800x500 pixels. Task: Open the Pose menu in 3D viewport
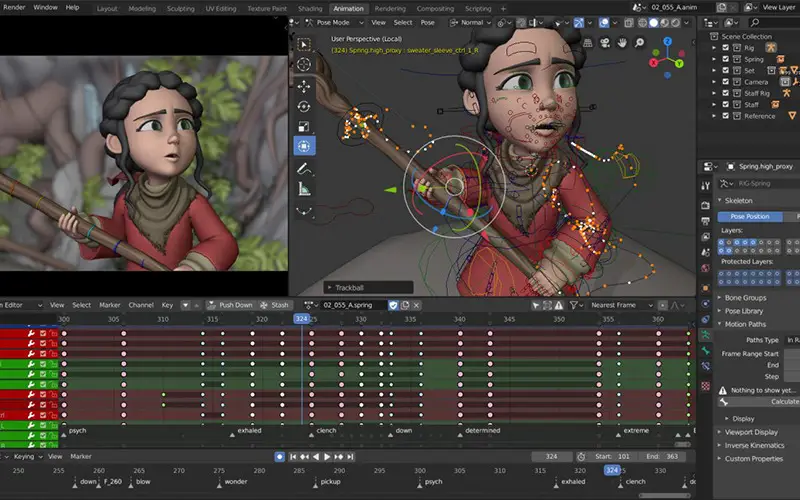pyautogui.click(x=428, y=22)
